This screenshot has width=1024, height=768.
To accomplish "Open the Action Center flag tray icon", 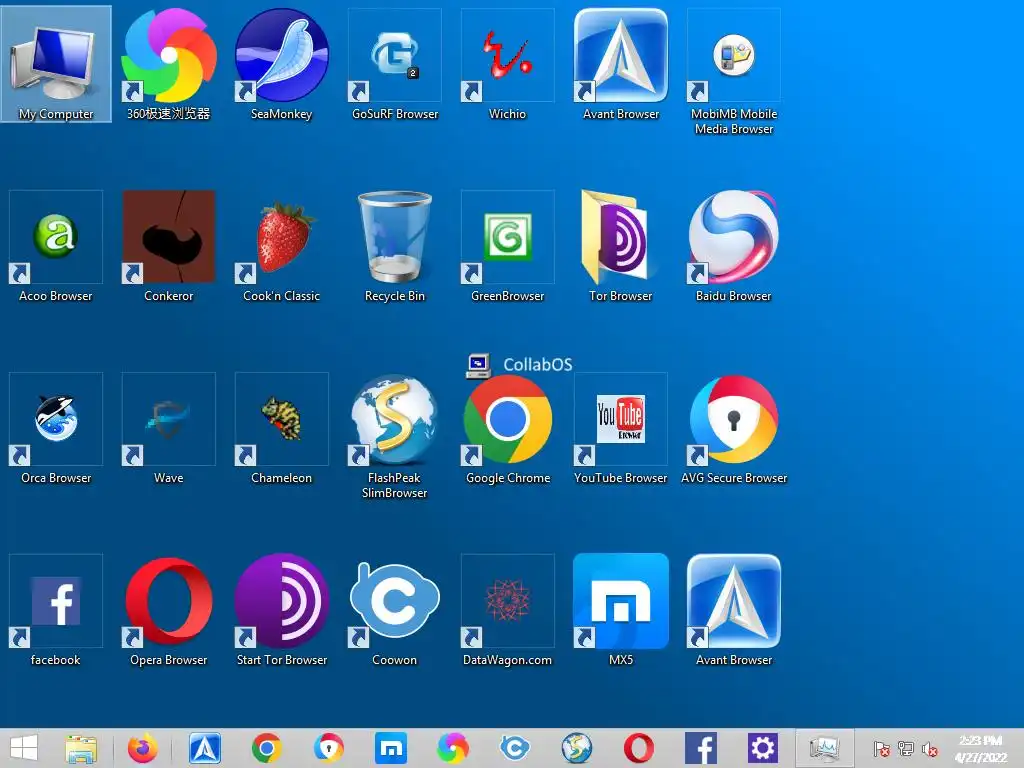I will (882, 749).
